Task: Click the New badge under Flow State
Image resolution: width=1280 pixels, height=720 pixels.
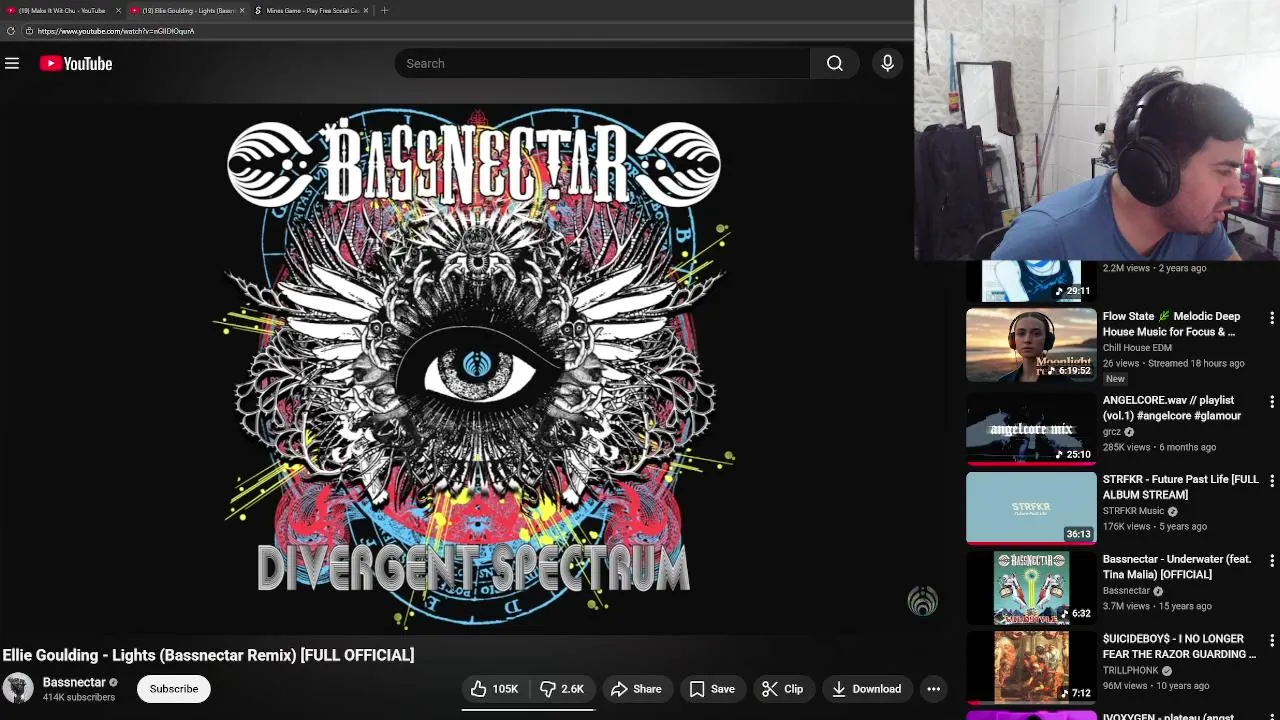Action: point(1115,379)
